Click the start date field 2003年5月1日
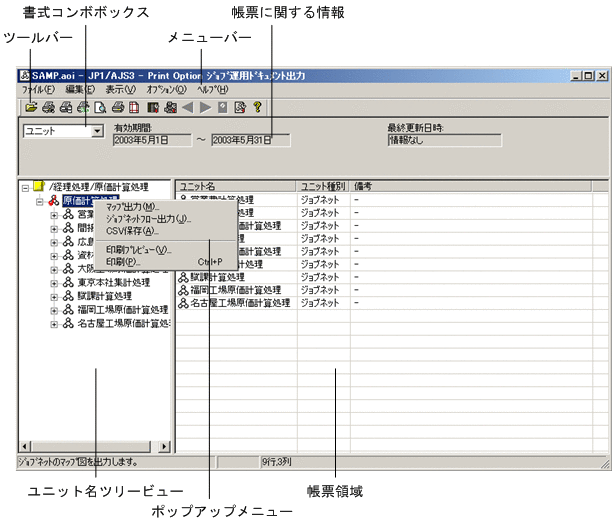This screenshot has height=524, width=615. pos(153,140)
